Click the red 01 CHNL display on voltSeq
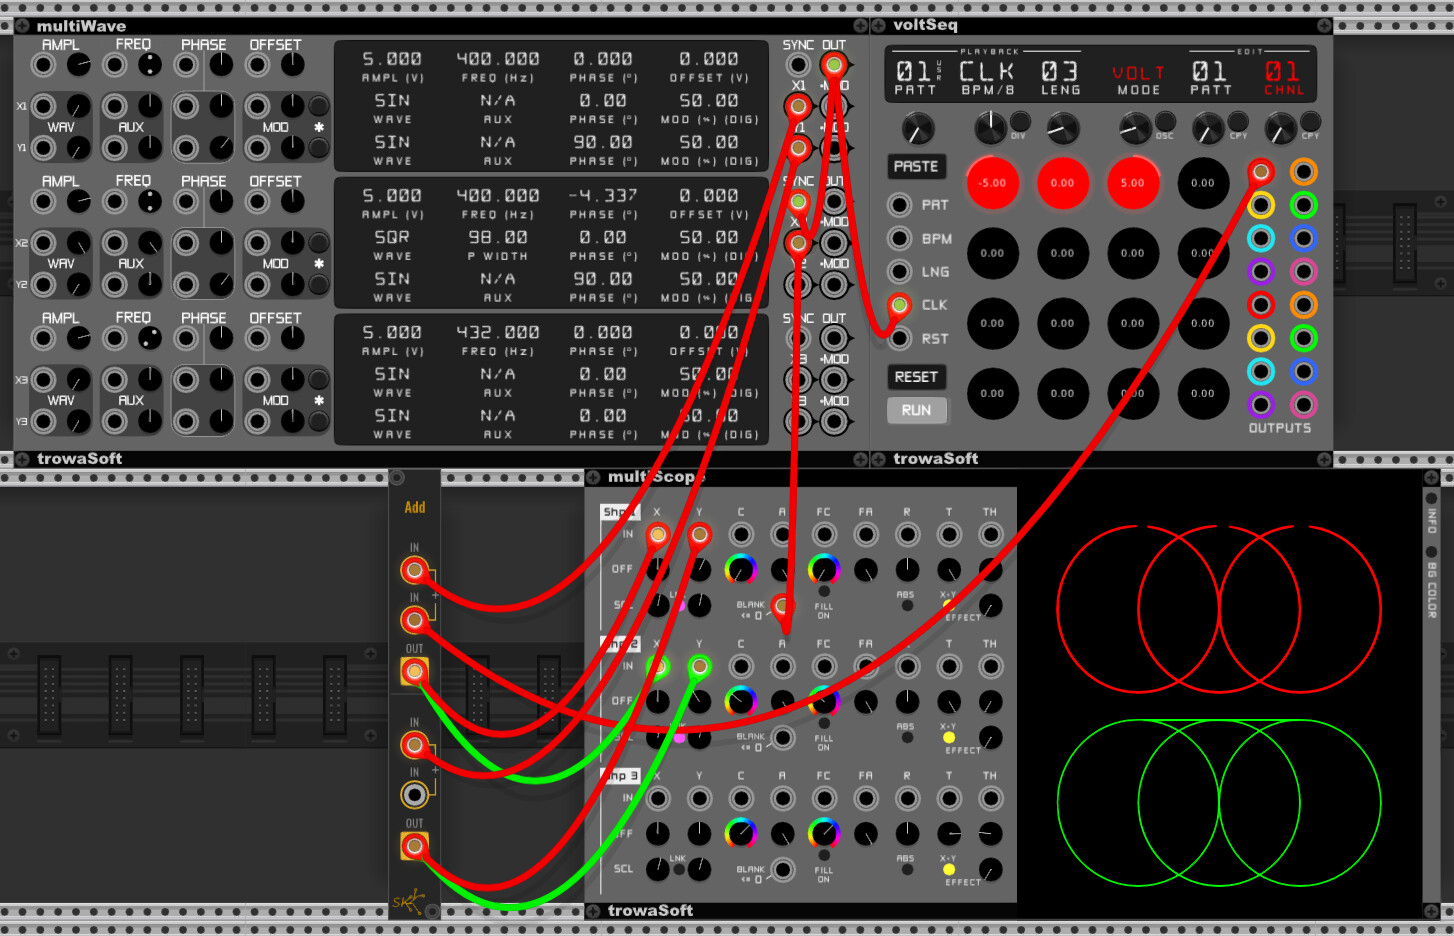The width and height of the screenshot is (1454, 936). (x=1283, y=72)
